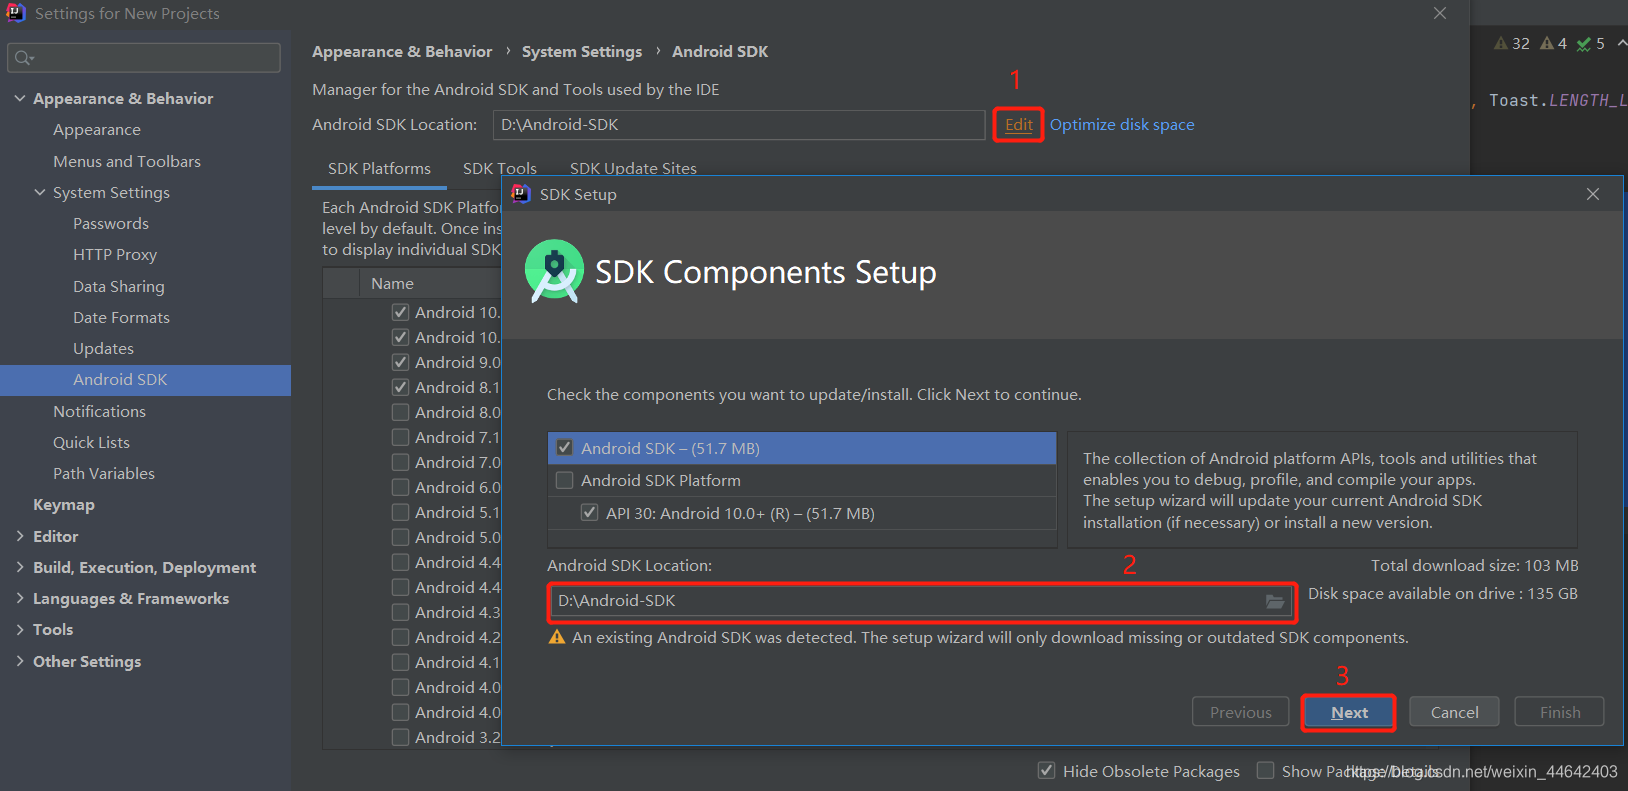Click the yellow warning triangle icon under SDK location
This screenshot has width=1628, height=791.
(557, 638)
